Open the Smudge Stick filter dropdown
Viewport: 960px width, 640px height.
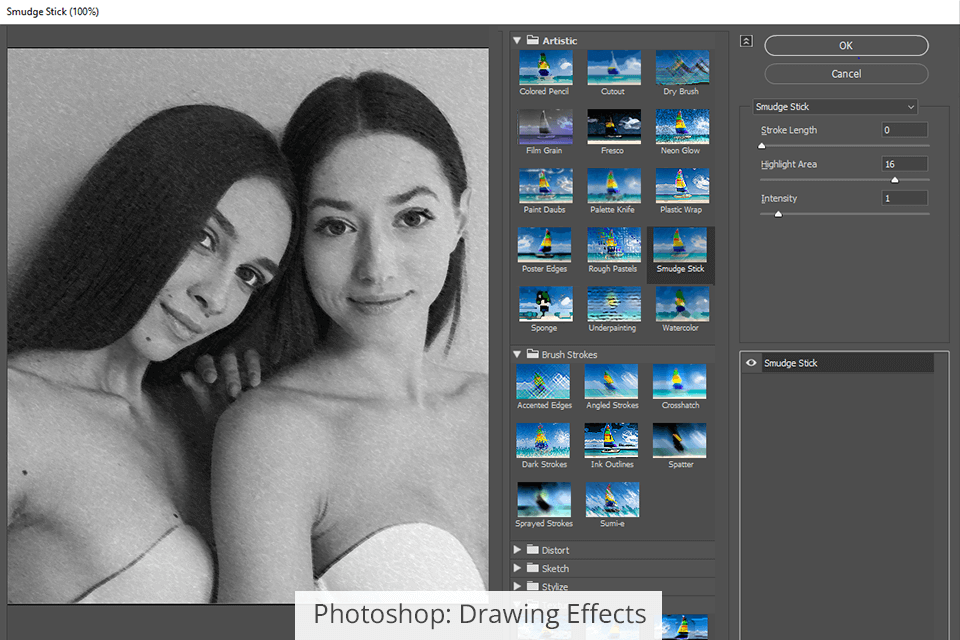(x=834, y=107)
